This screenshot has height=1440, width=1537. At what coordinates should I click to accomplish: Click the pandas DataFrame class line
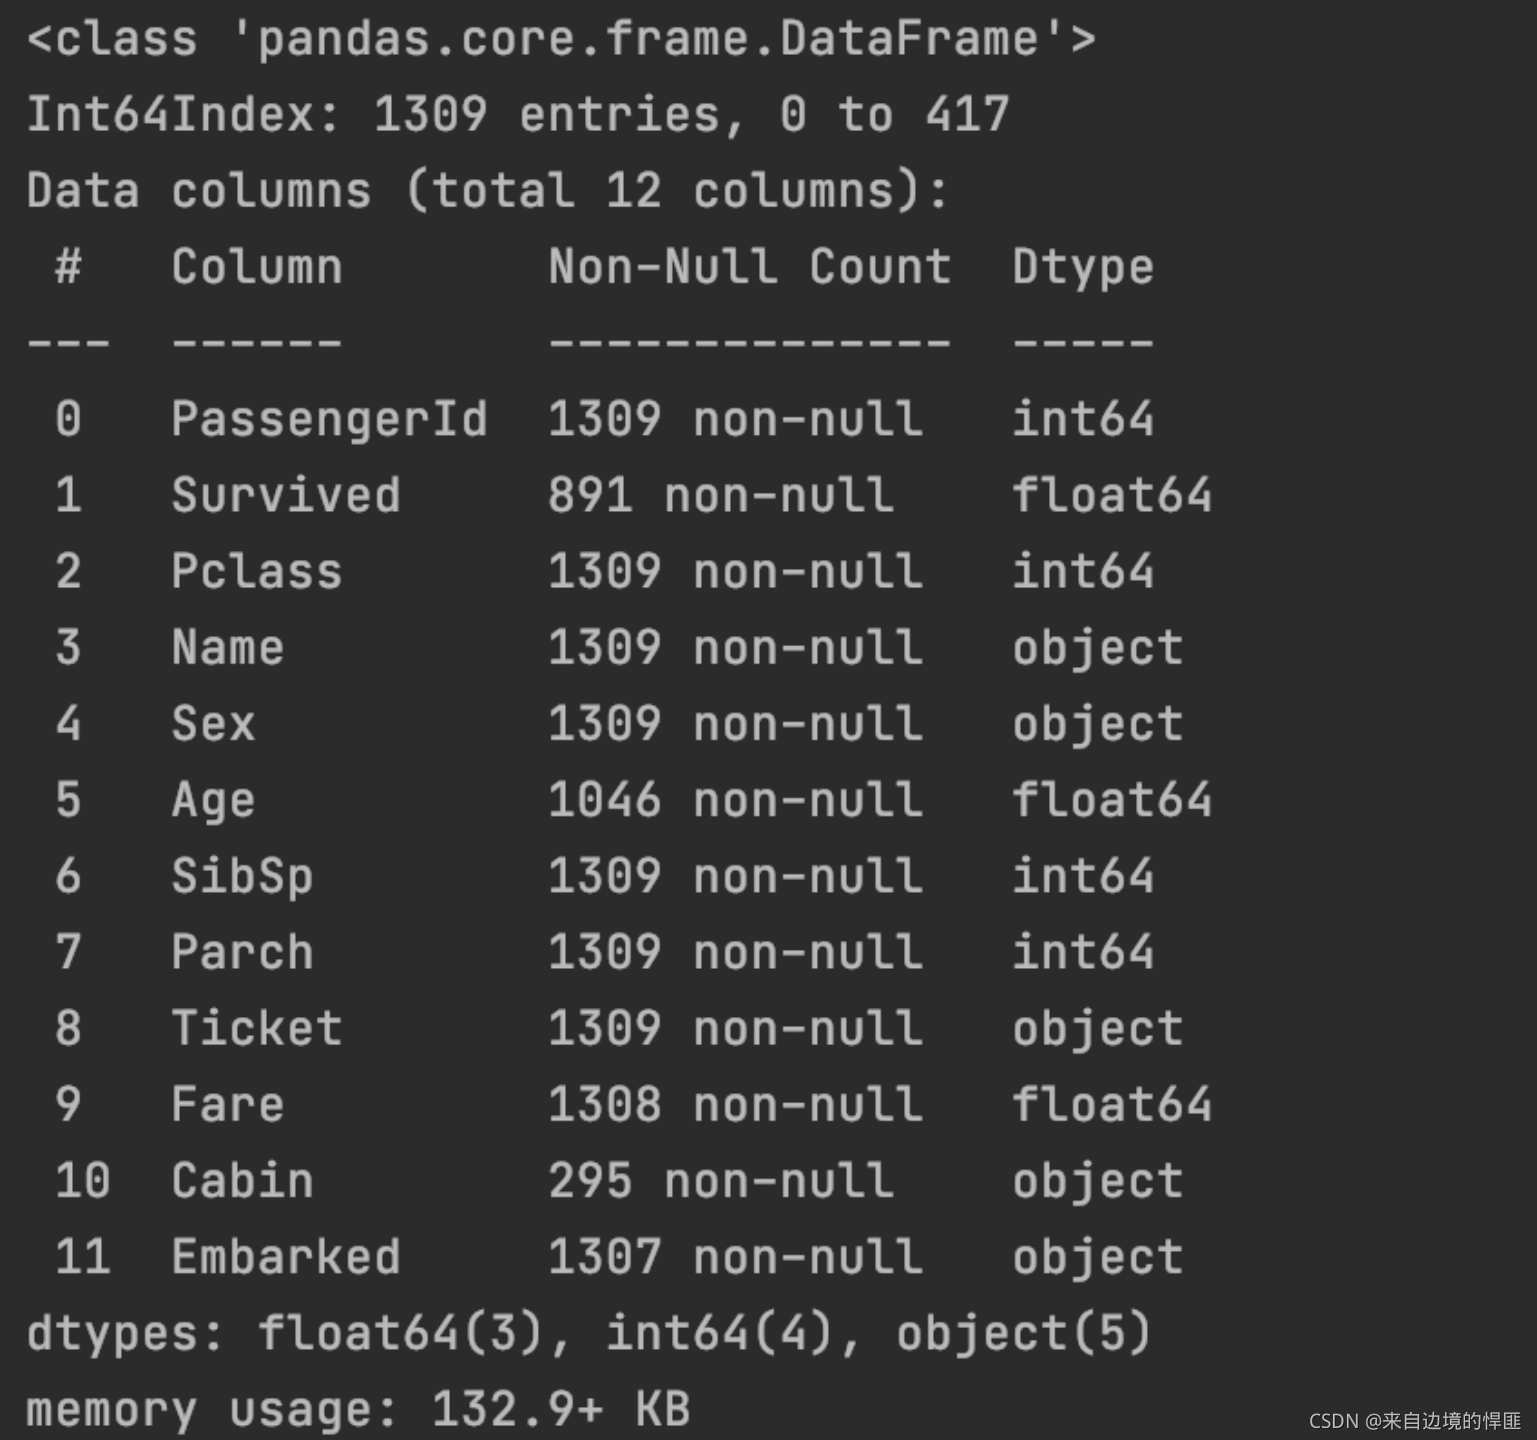click(x=561, y=39)
